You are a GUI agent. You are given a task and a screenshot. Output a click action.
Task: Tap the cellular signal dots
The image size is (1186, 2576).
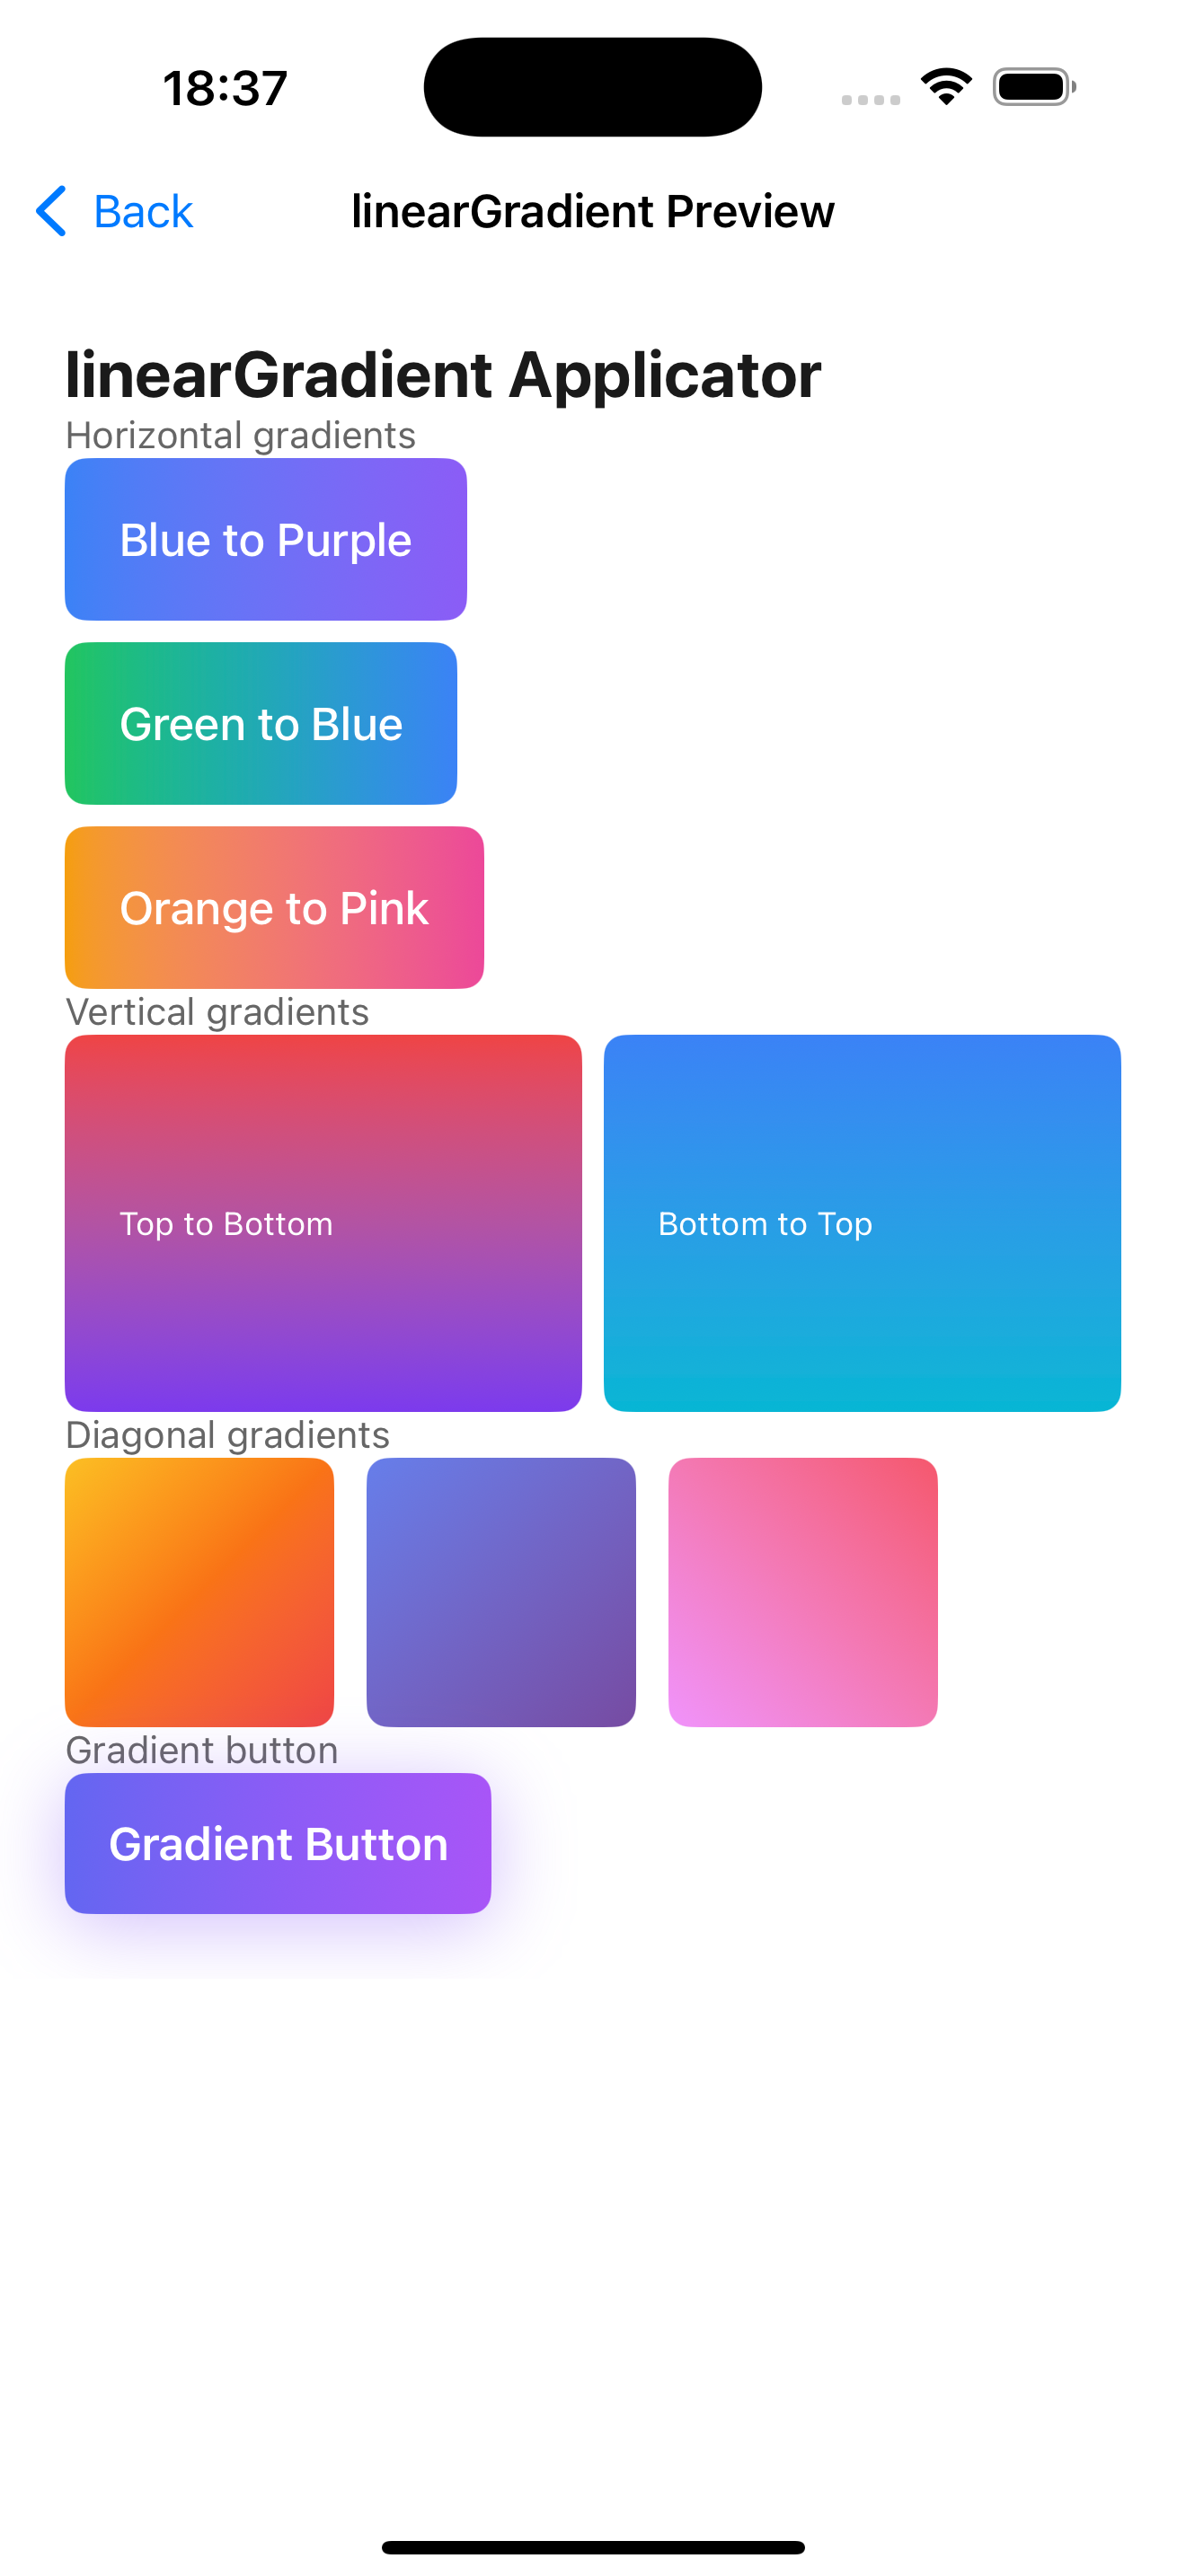(x=870, y=99)
